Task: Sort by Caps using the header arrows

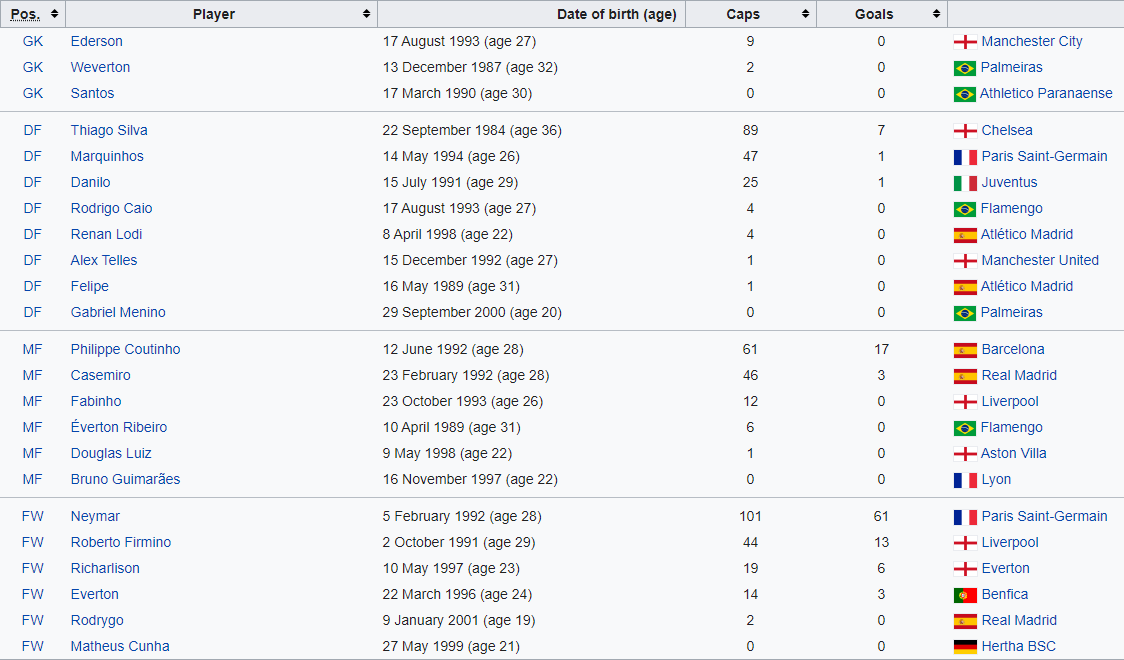Action: coord(805,14)
